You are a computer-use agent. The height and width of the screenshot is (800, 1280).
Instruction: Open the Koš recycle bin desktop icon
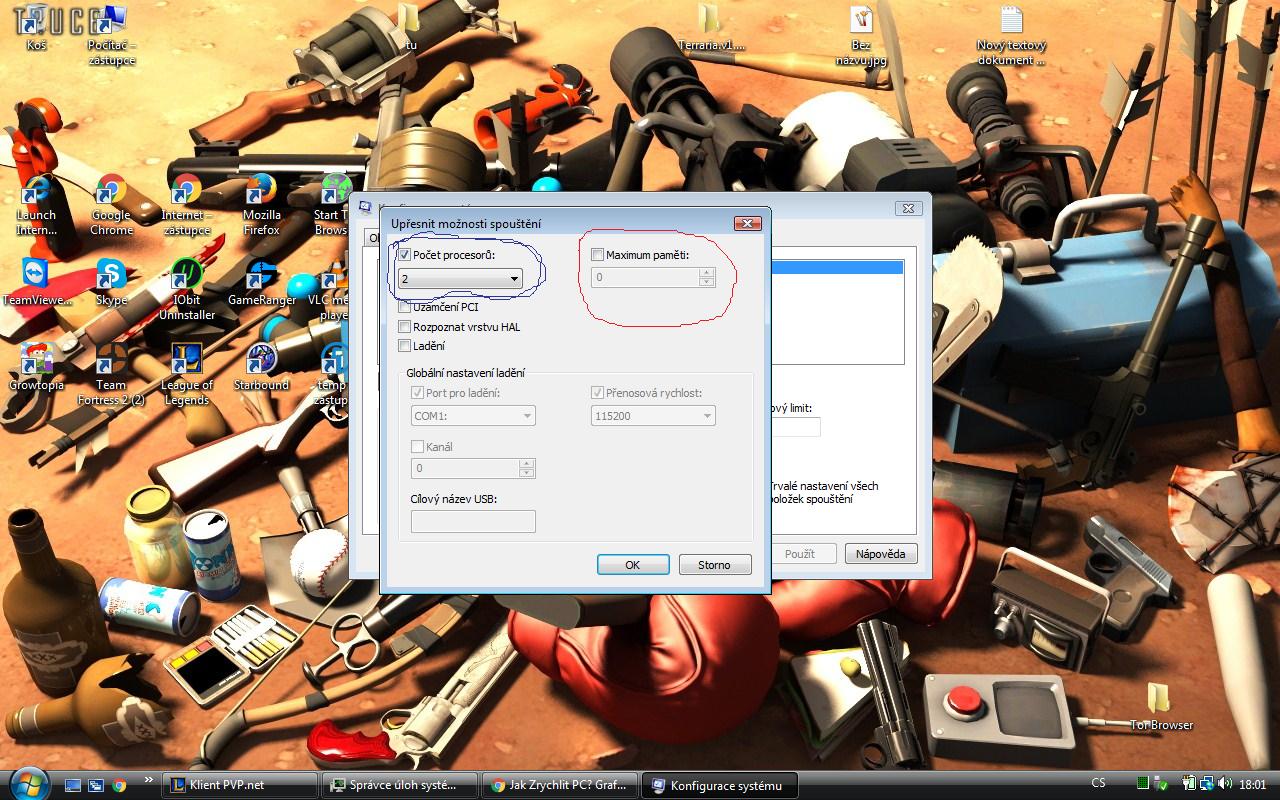37,26
